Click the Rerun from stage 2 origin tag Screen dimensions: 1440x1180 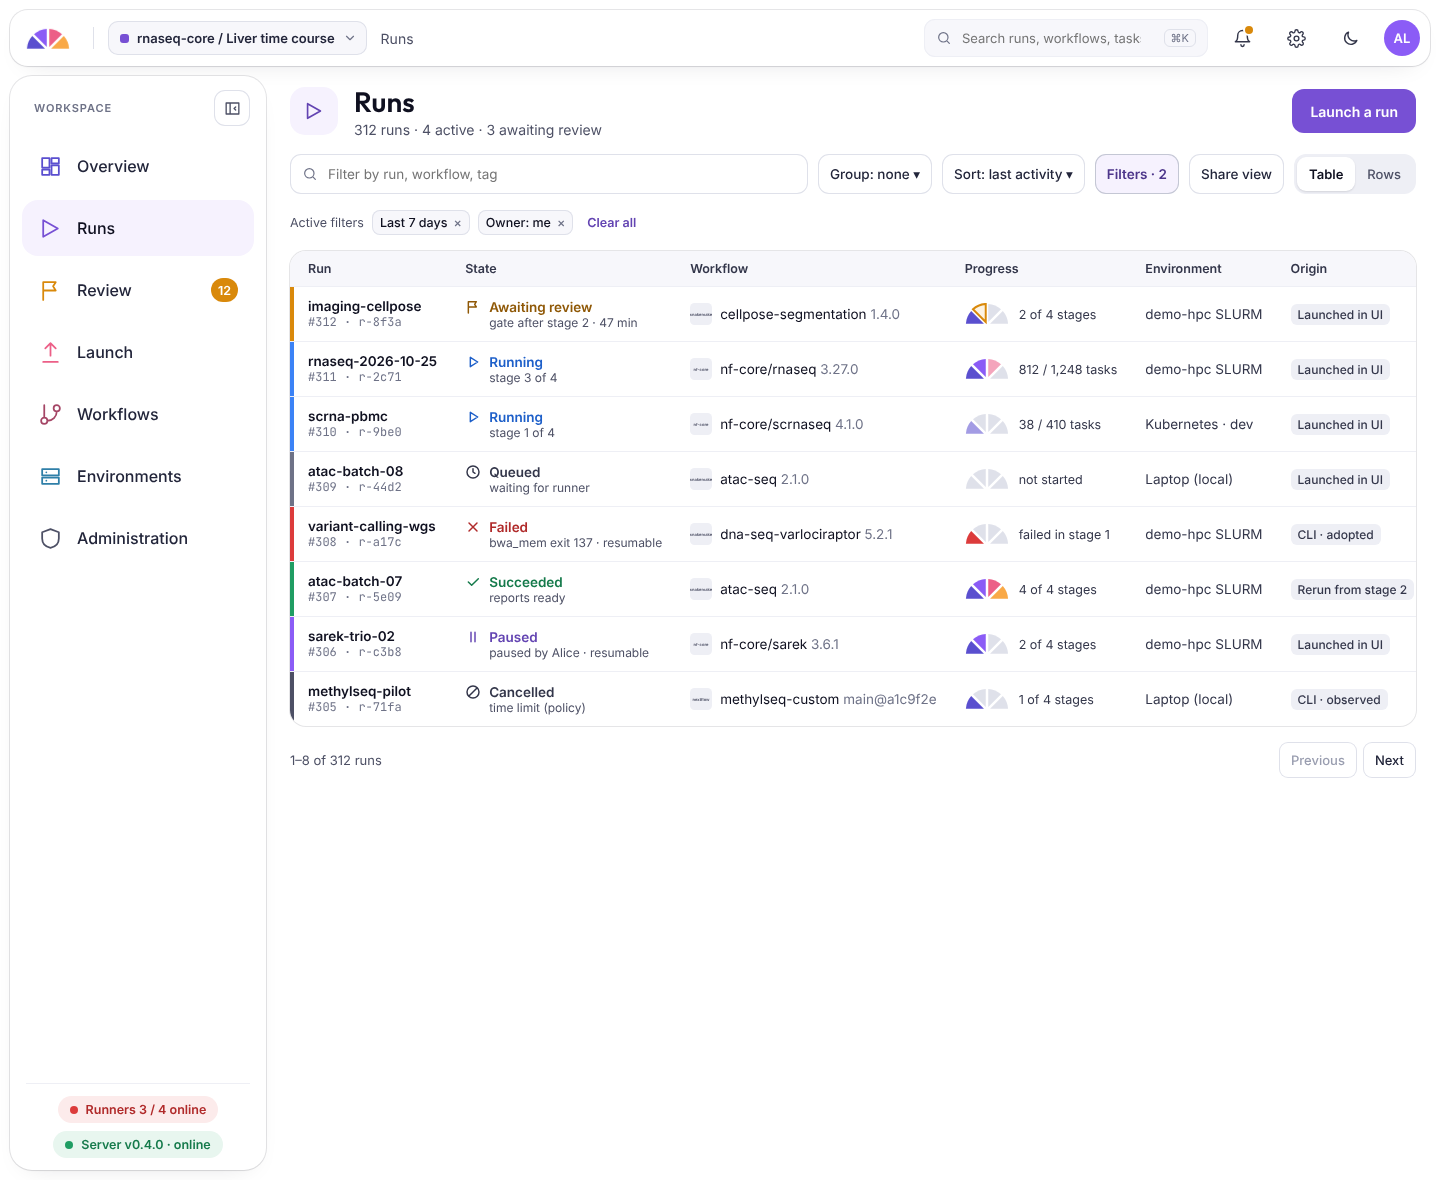click(x=1352, y=589)
